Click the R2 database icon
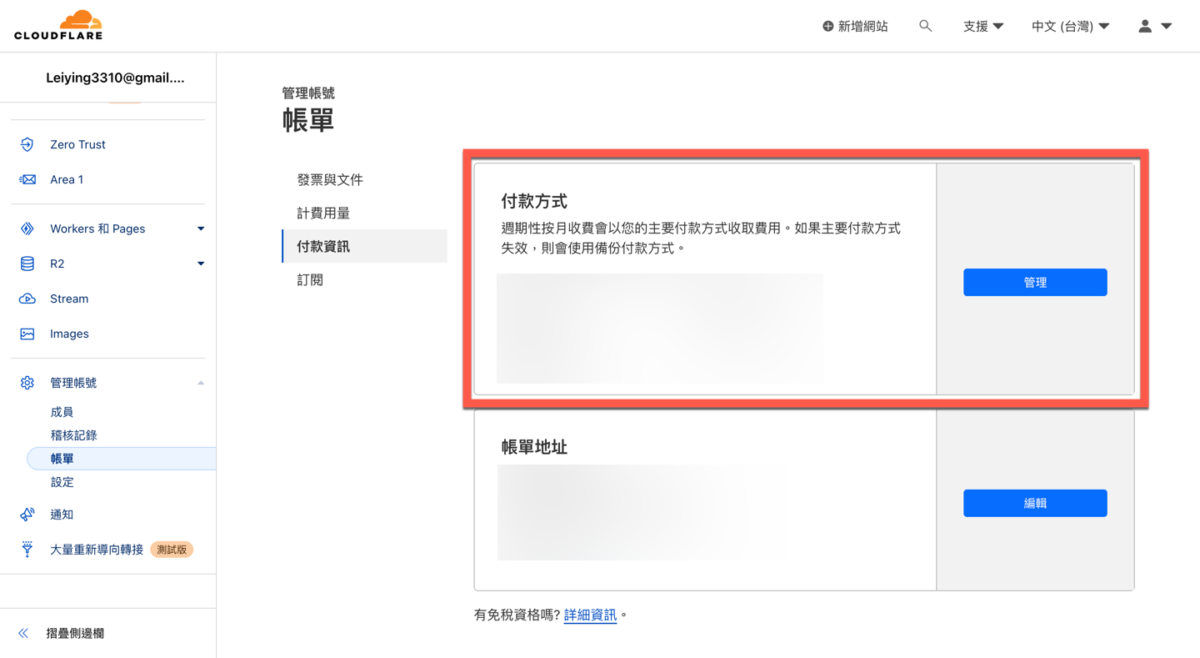The image size is (1200, 658). pyautogui.click(x=27, y=264)
